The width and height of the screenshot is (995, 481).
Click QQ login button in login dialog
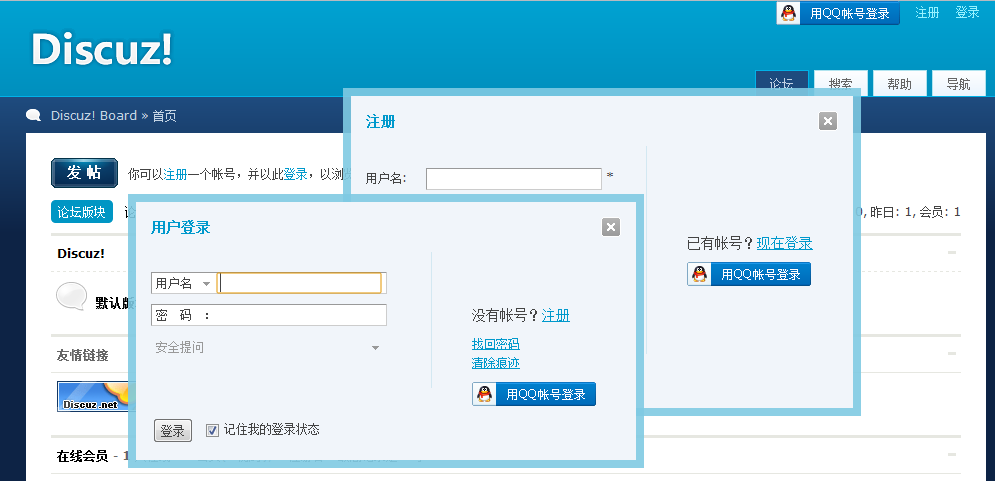pos(534,394)
